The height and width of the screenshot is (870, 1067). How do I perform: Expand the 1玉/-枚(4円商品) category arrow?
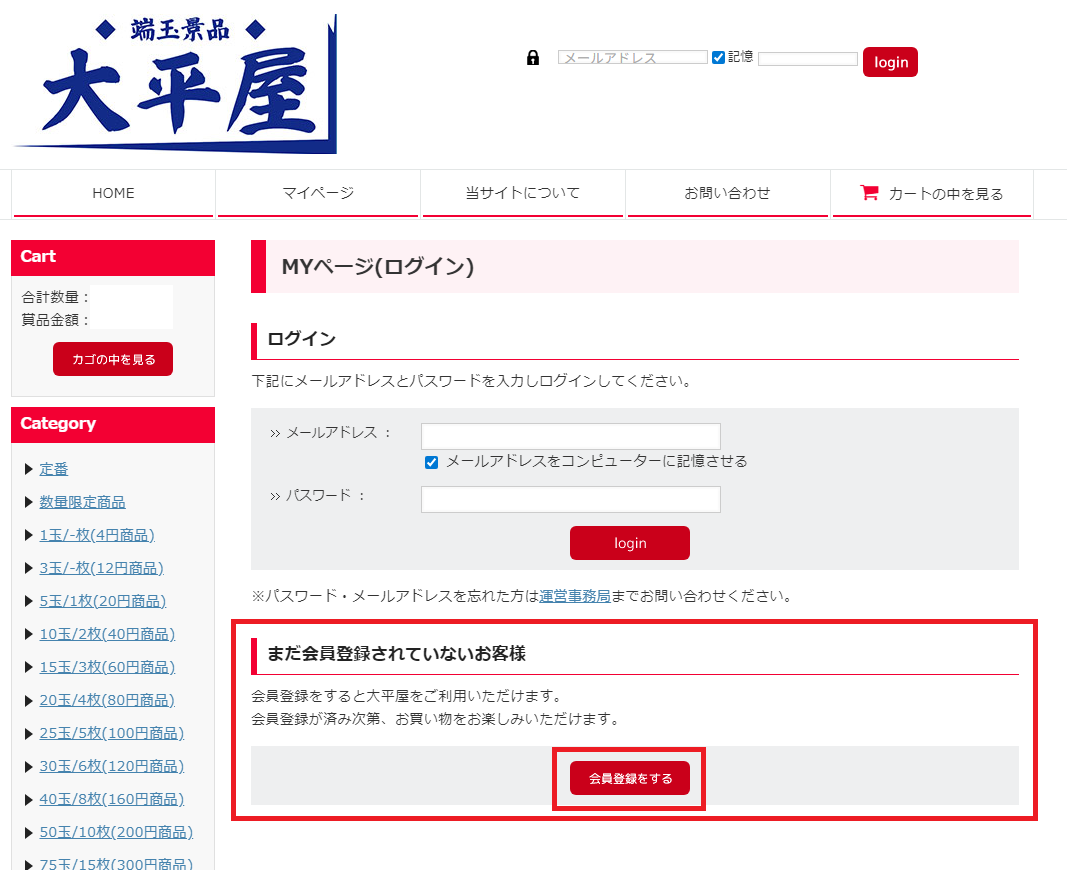[29, 534]
